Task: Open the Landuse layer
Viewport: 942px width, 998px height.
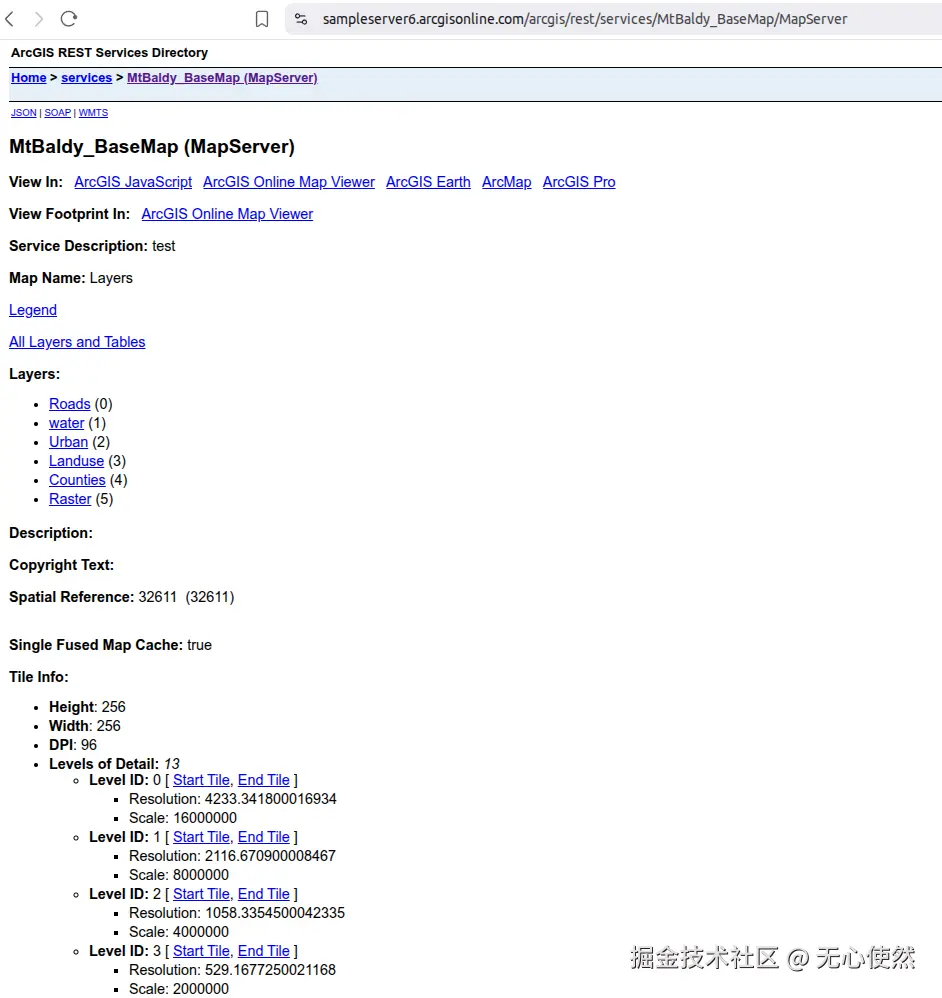Action: 76,461
